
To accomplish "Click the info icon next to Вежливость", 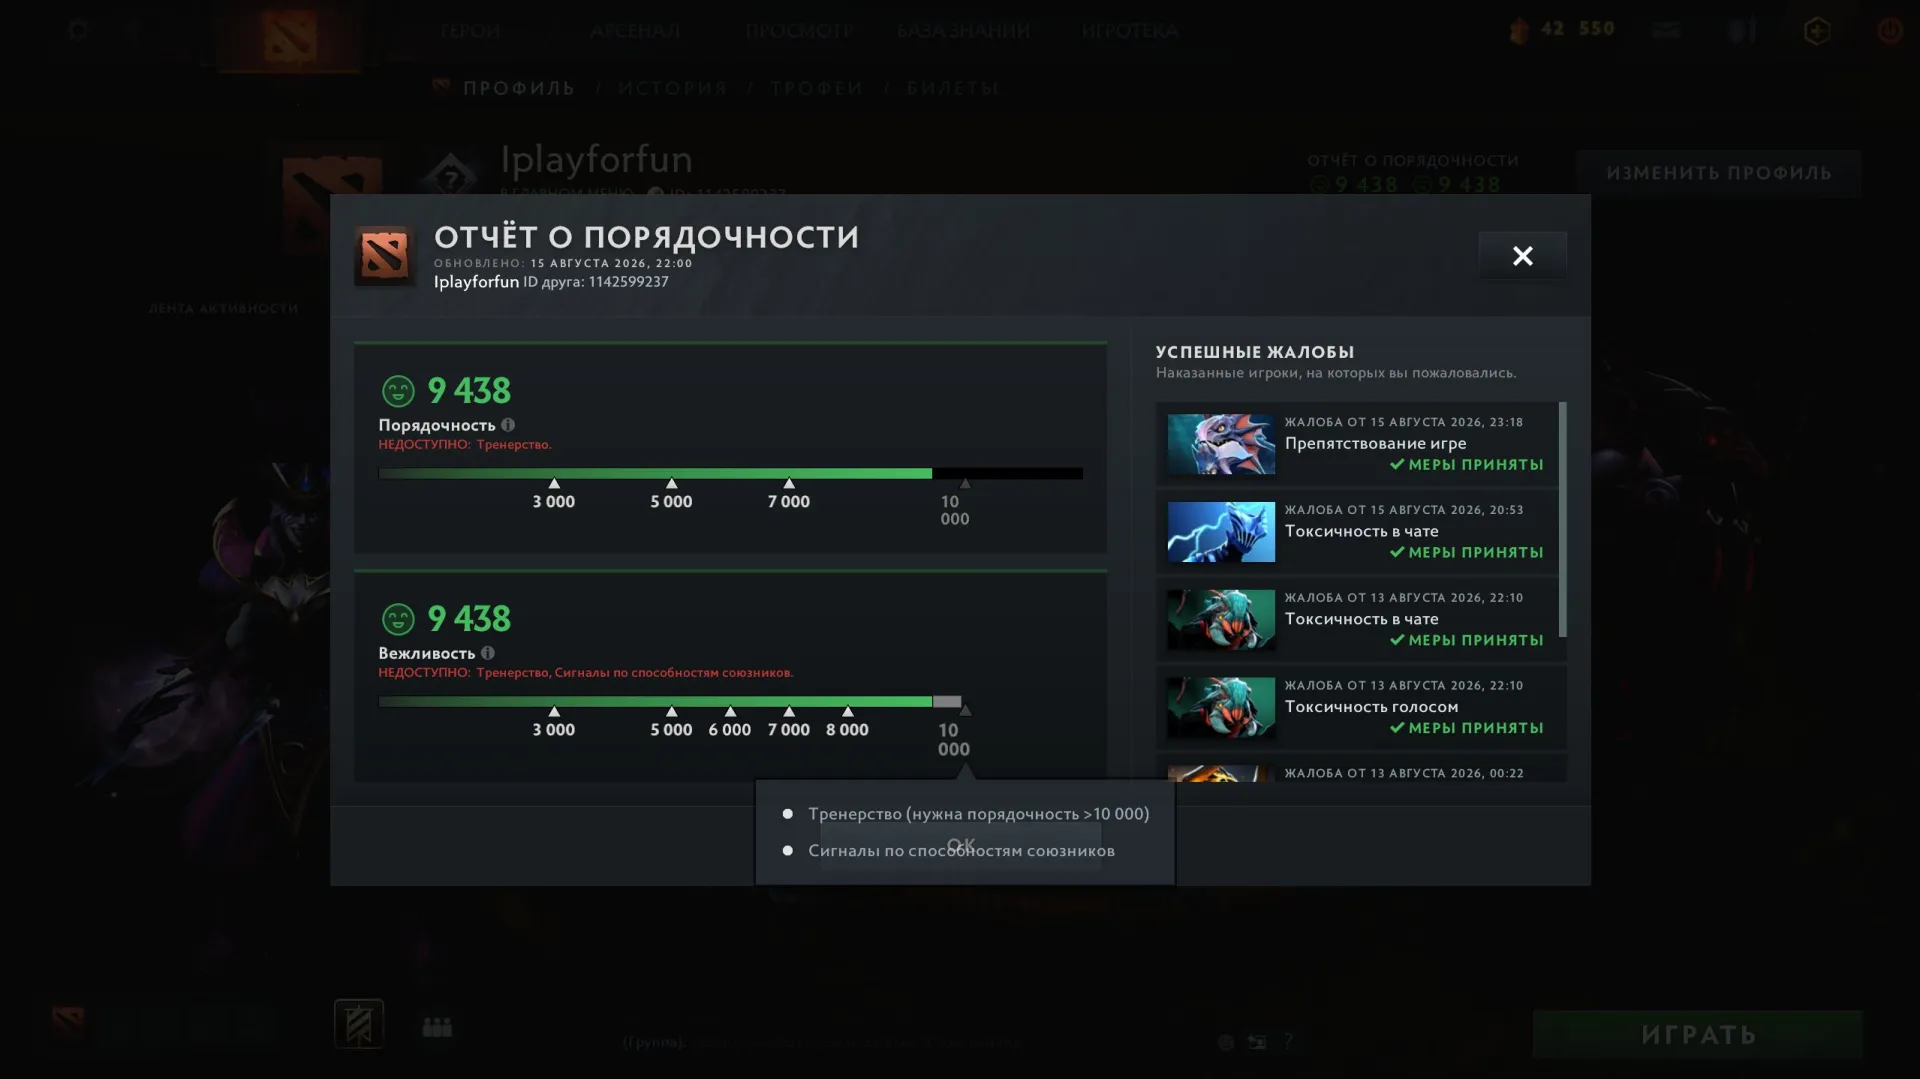I will [488, 653].
